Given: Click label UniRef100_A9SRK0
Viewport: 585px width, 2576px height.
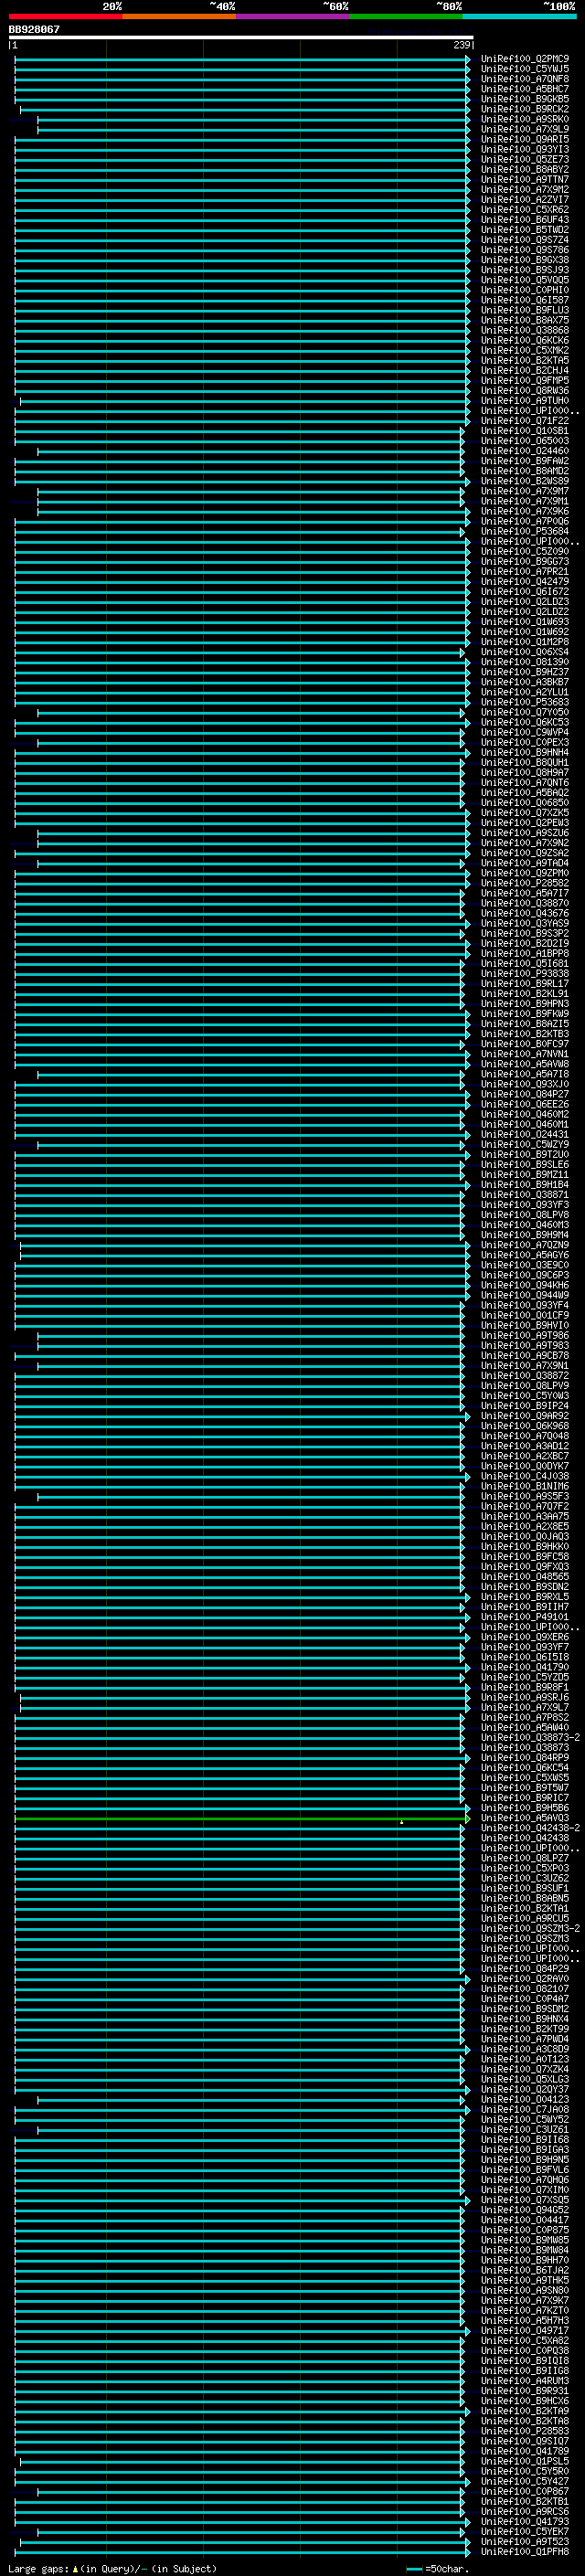Looking at the screenshot, I should (525, 119).
